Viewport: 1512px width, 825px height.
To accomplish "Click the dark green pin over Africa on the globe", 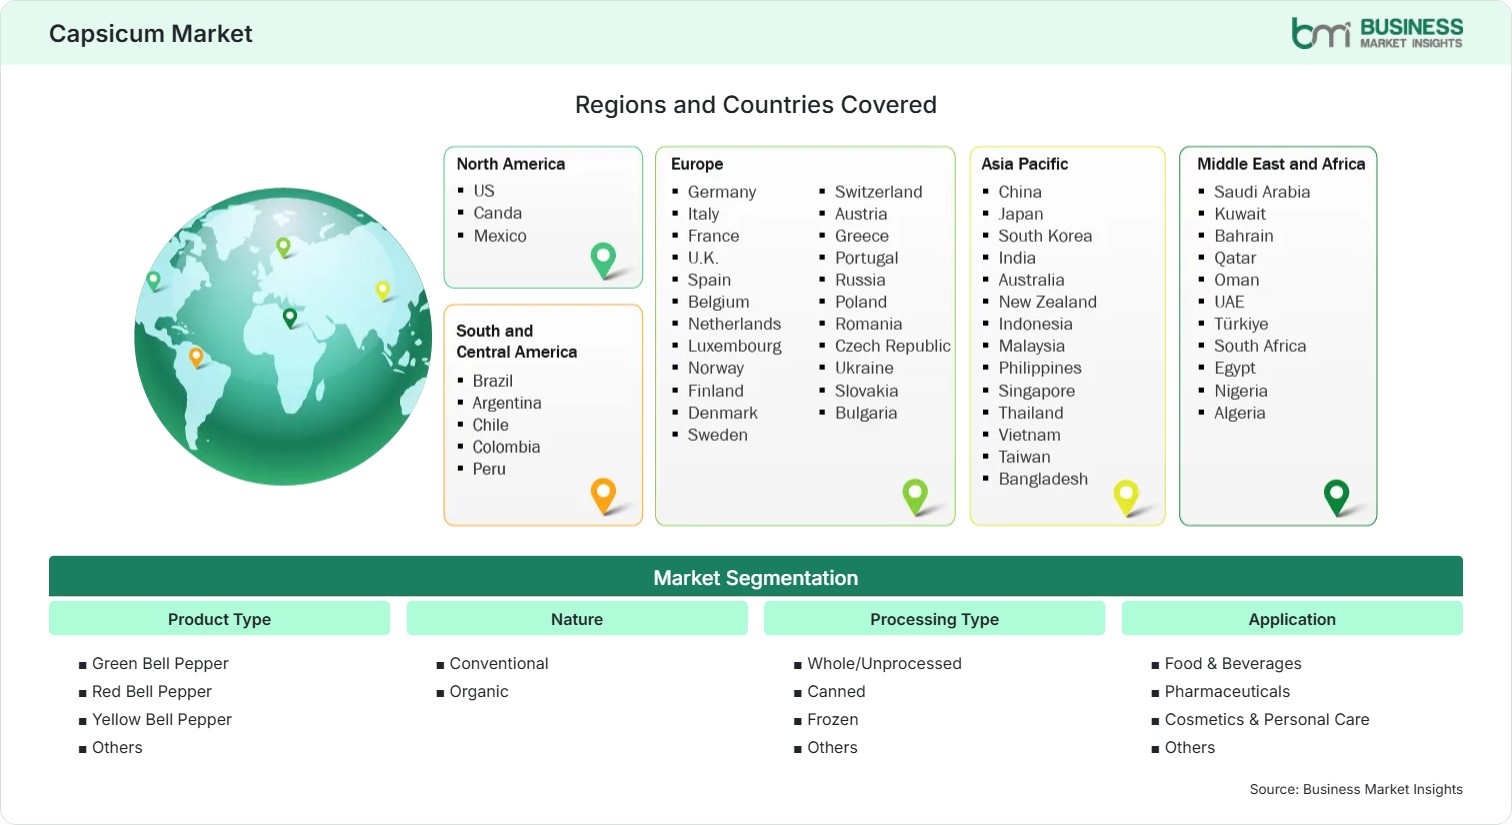I will [290, 318].
